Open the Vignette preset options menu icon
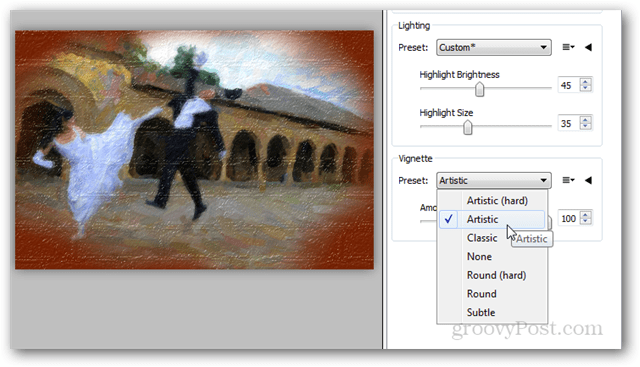The height and width of the screenshot is (367, 640). [x=568, y=180]
